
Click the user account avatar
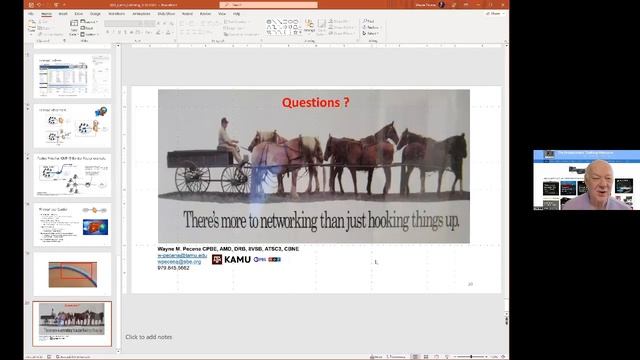pos(442,5)
